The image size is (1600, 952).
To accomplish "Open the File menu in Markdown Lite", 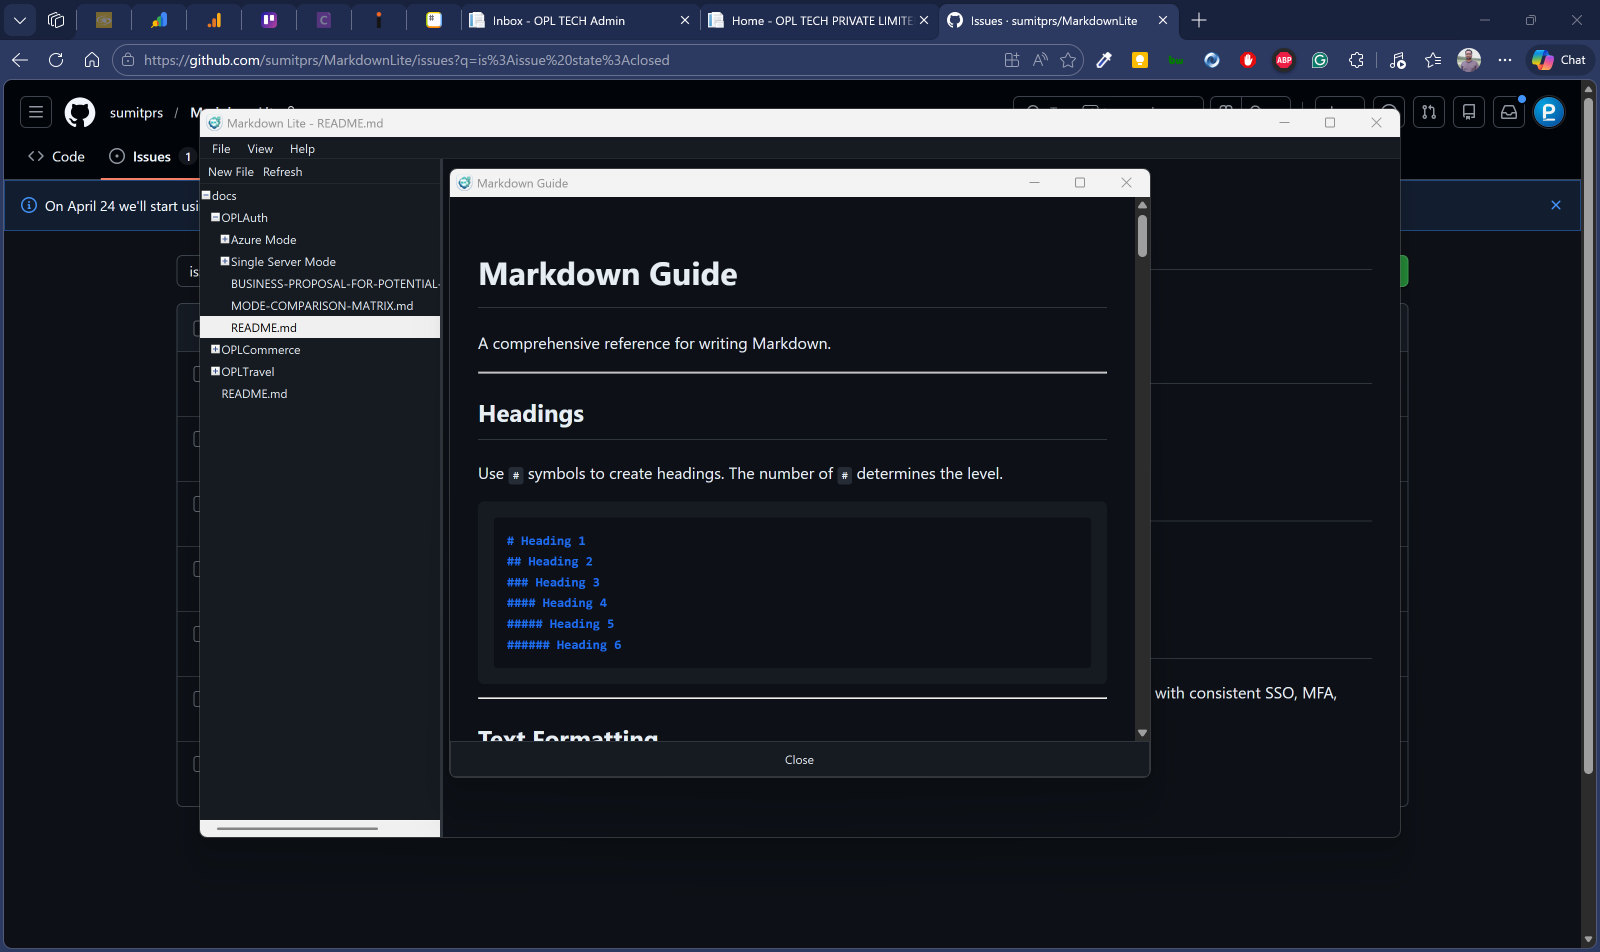I will (x=221, y=148).
